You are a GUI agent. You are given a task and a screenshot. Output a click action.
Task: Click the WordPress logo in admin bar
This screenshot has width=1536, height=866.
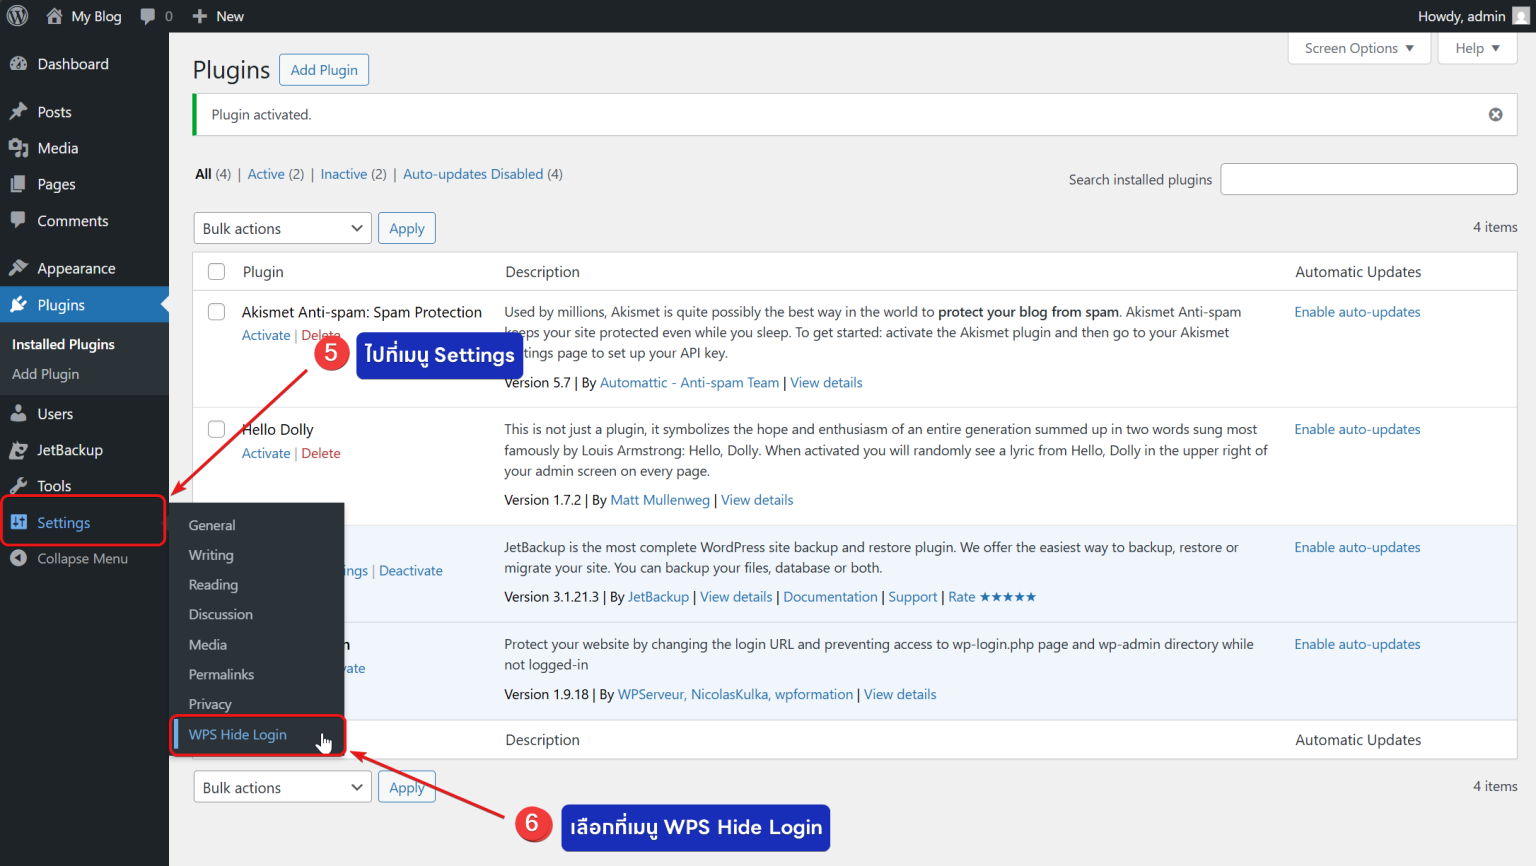tap(18, 16)
